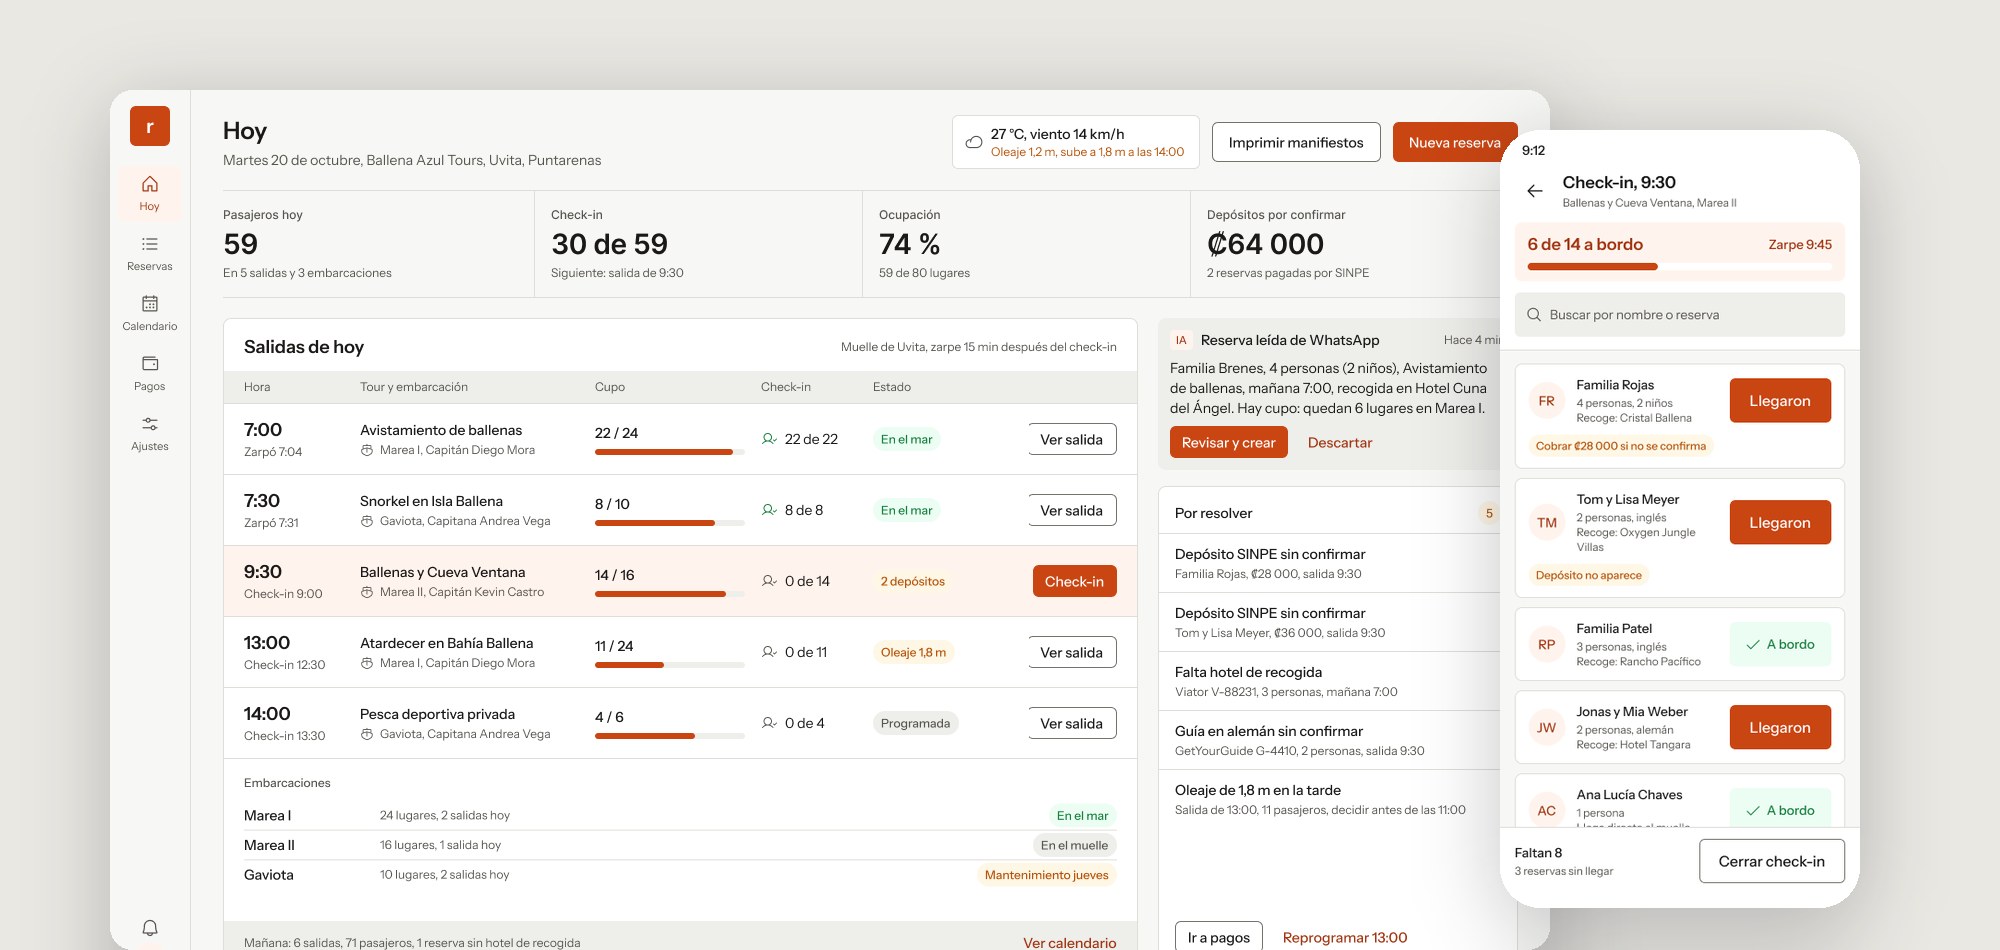This screenshot has width=2000, height=950.
Task: Click the RP avatar of Familia Patel
Action: (x=1547, y=645)
